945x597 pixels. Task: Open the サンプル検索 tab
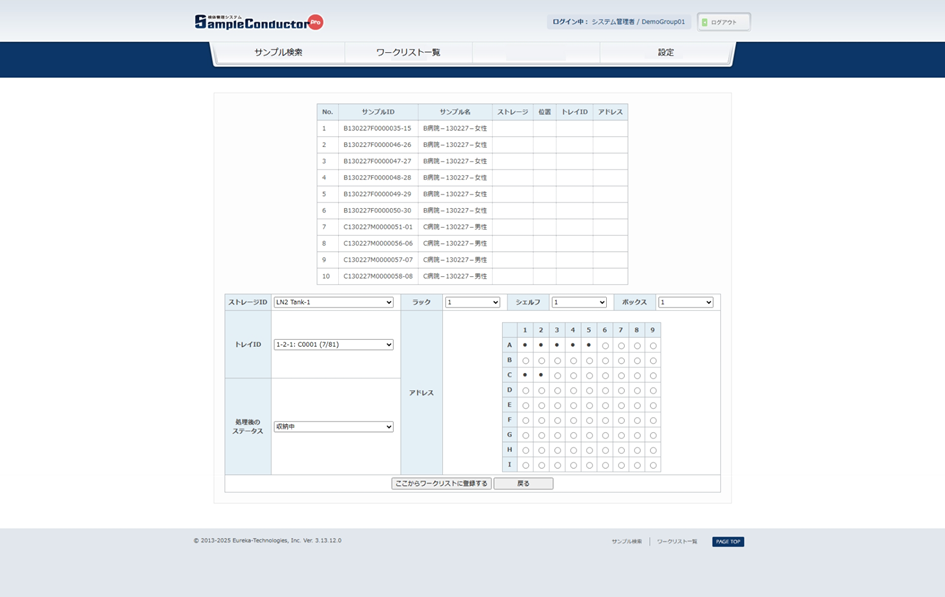[278, 52]
